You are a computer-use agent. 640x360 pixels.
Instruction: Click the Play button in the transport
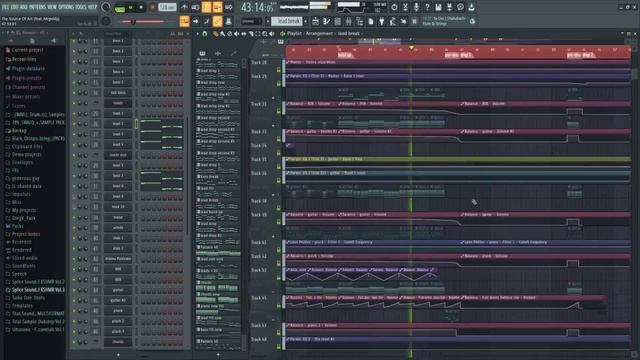[x=131, y=7]
